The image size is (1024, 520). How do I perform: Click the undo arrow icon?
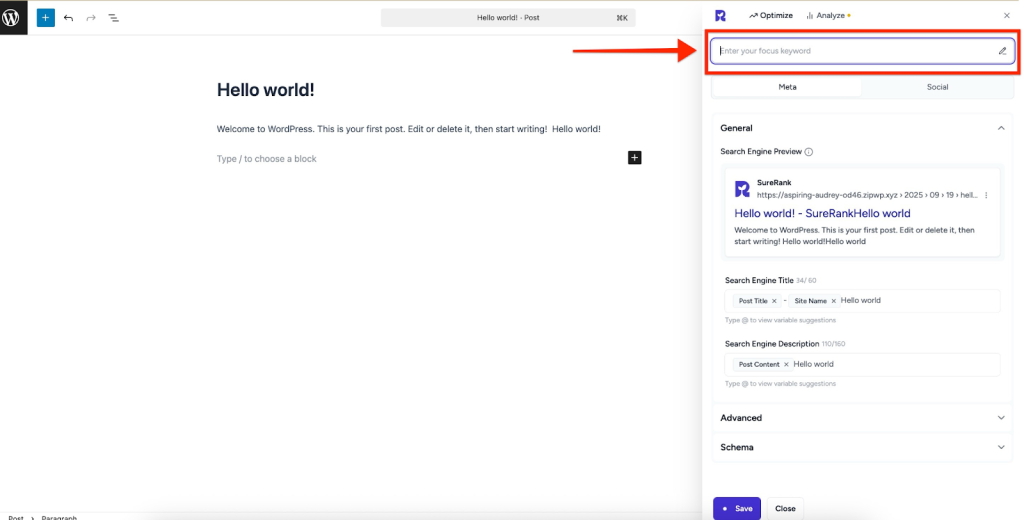click(68, 18)
